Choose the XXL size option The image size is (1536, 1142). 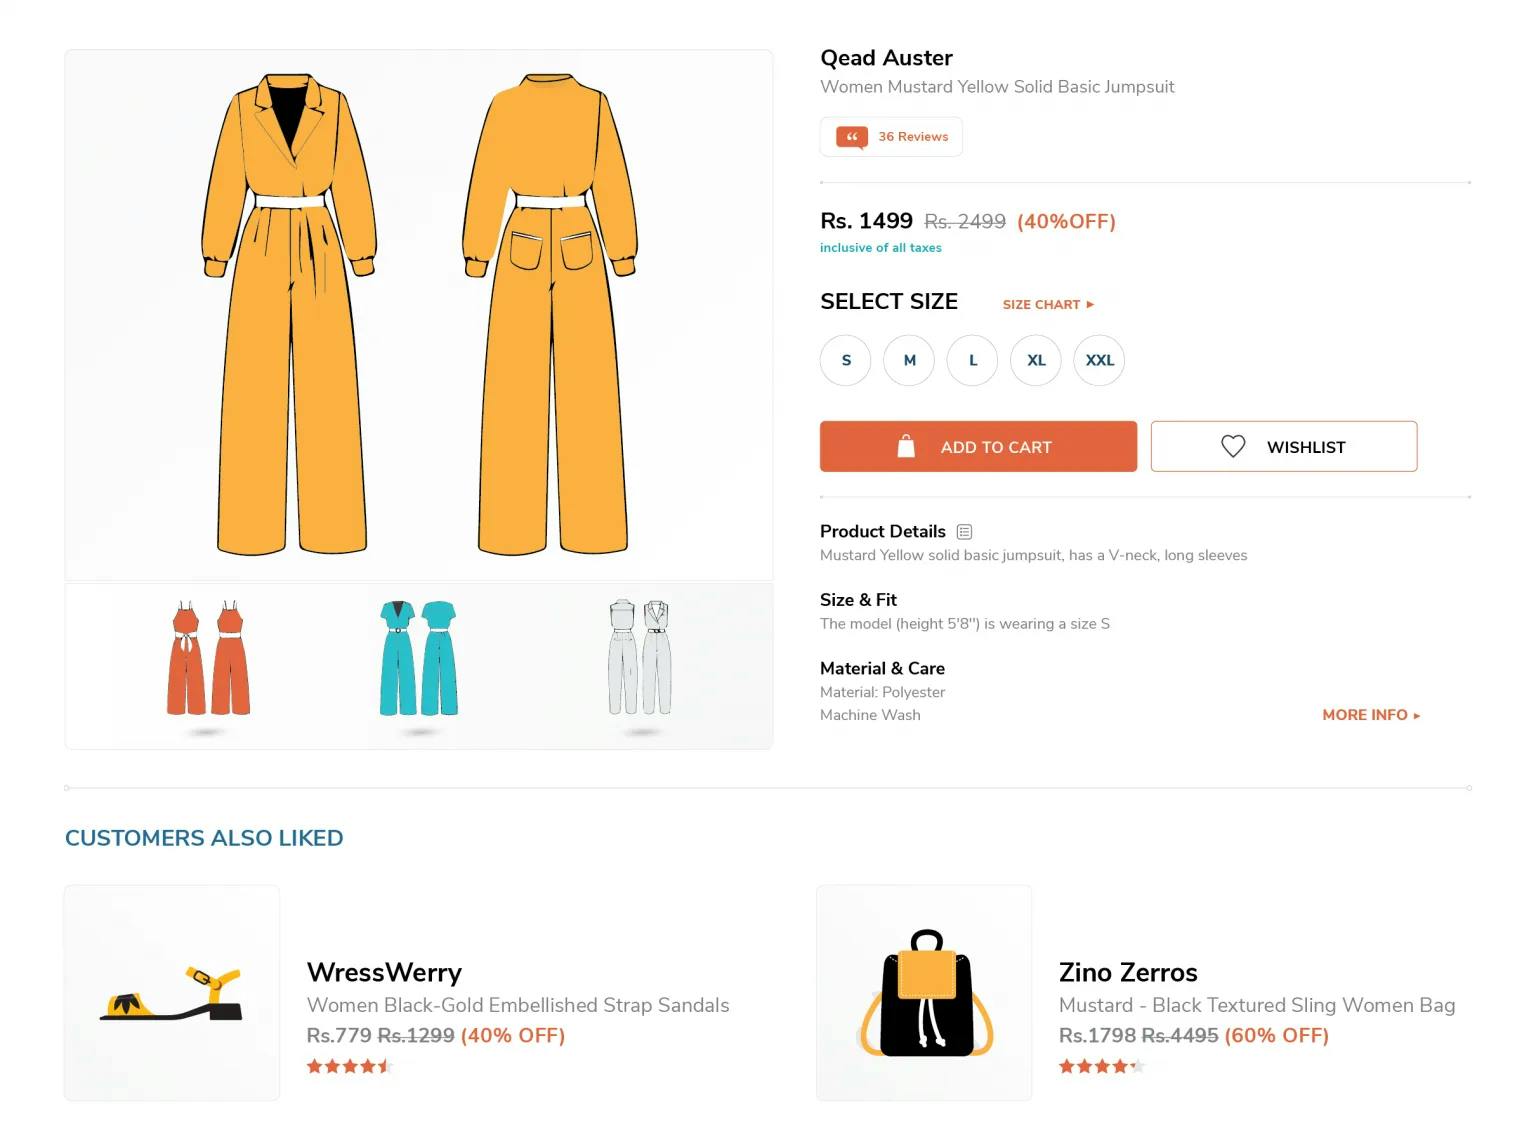[x=1099, y=360]
